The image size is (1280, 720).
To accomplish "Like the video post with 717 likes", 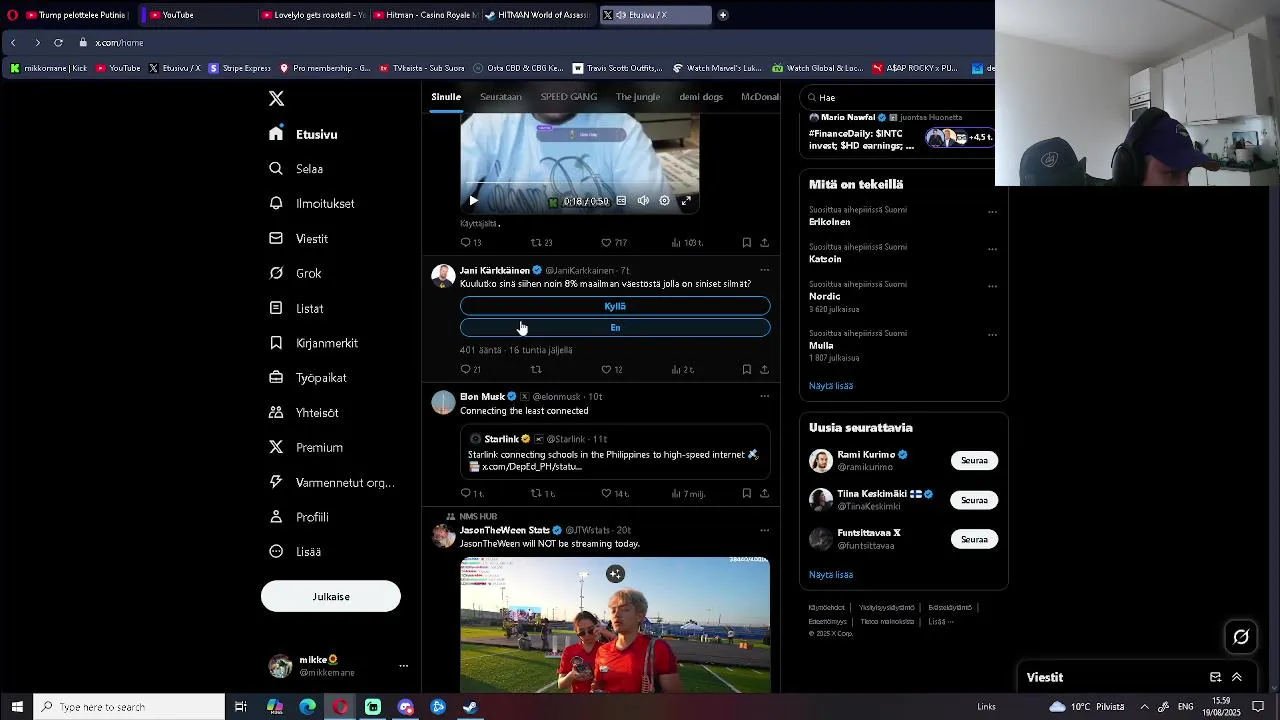I will [x=614, y=242].
